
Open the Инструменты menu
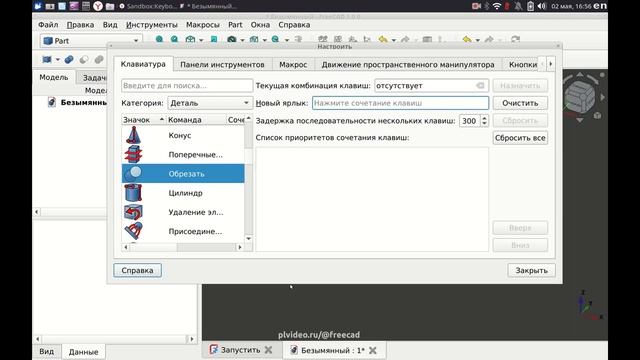click(151, 24)
